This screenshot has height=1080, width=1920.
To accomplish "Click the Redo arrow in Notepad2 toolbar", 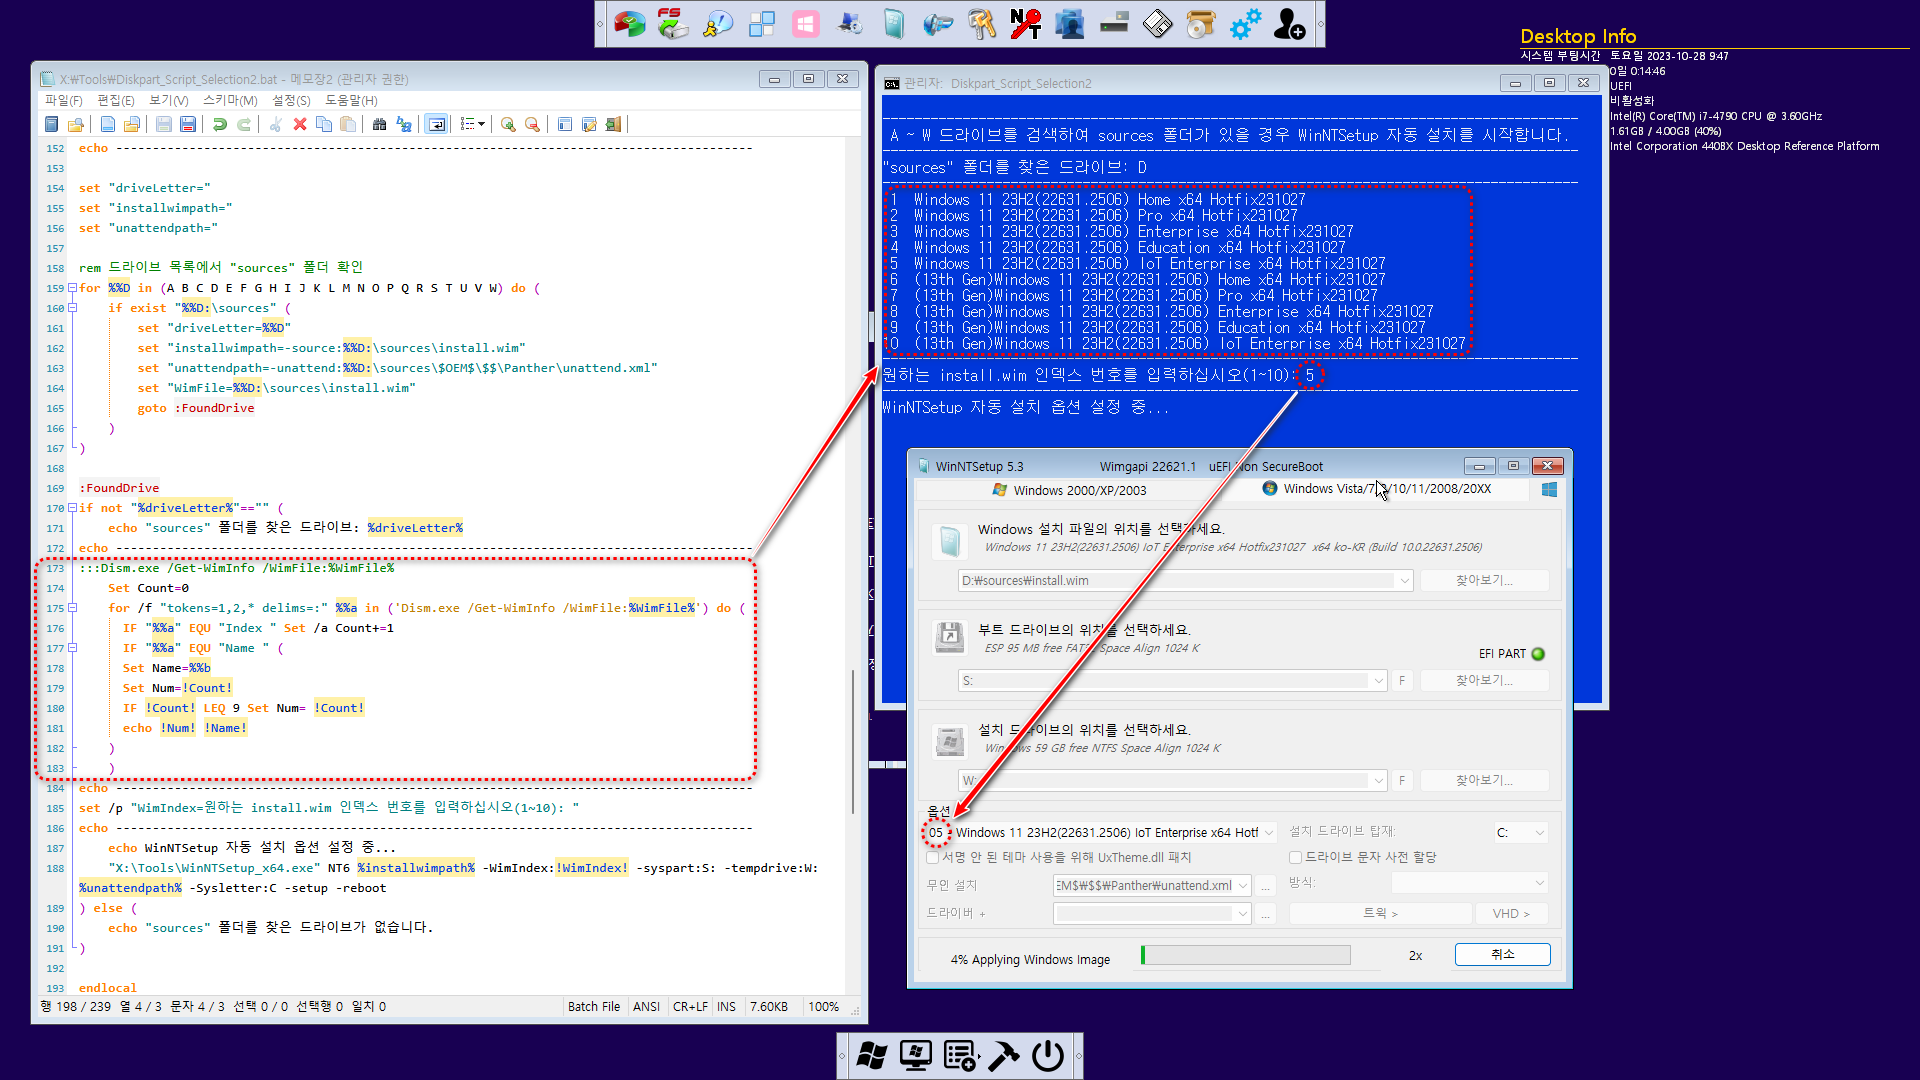I will point(243,124).
